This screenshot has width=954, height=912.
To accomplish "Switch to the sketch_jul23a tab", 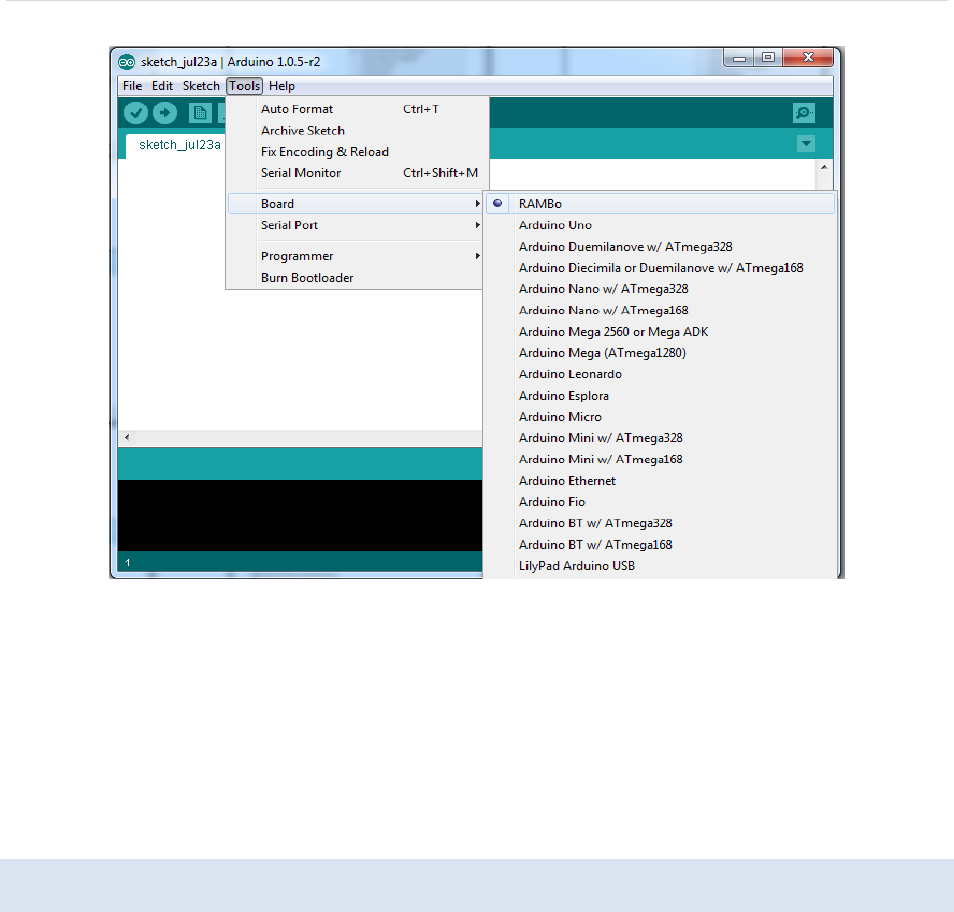I will [x=179, y=145].
